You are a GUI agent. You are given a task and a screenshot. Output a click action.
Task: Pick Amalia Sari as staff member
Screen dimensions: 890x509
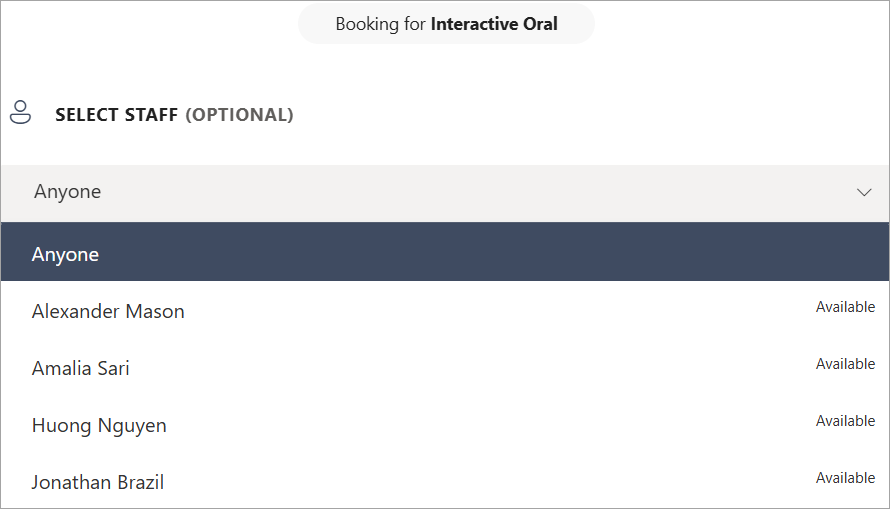81,368
